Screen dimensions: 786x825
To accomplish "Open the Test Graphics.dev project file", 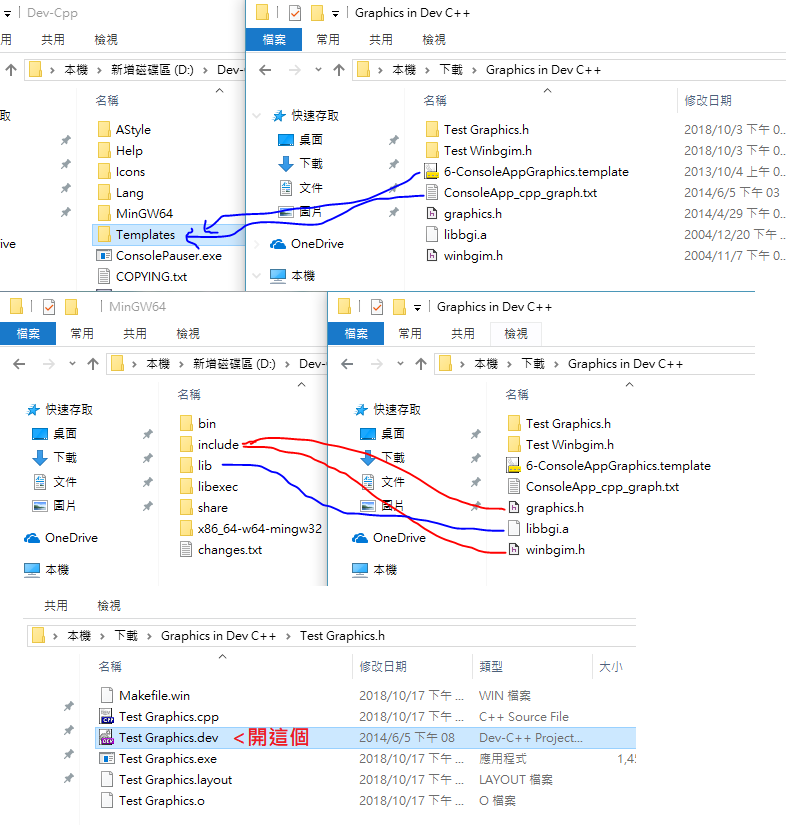I will 168,738.
